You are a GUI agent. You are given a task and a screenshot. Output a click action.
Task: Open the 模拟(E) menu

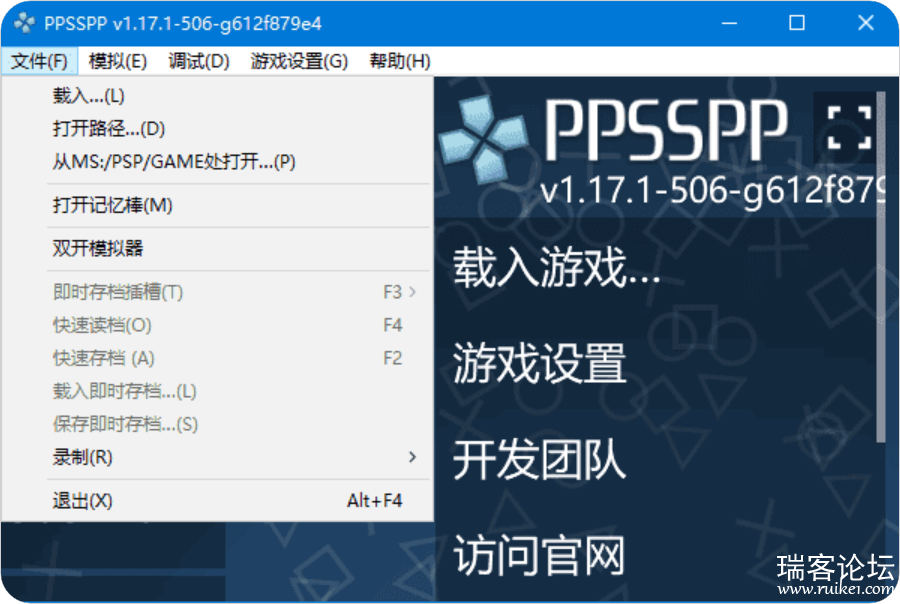tap(118, 61)
